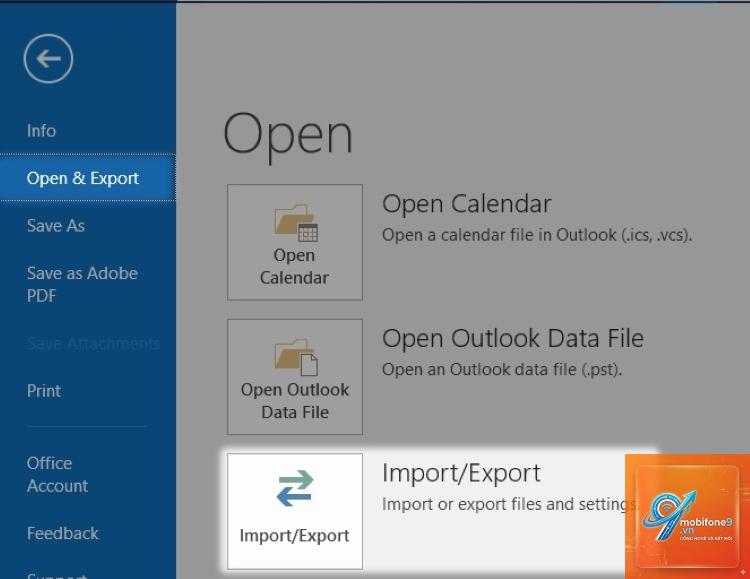
Task: Click 'Open an Outlook data file (.pst).' text
Action: coord(502,369)
